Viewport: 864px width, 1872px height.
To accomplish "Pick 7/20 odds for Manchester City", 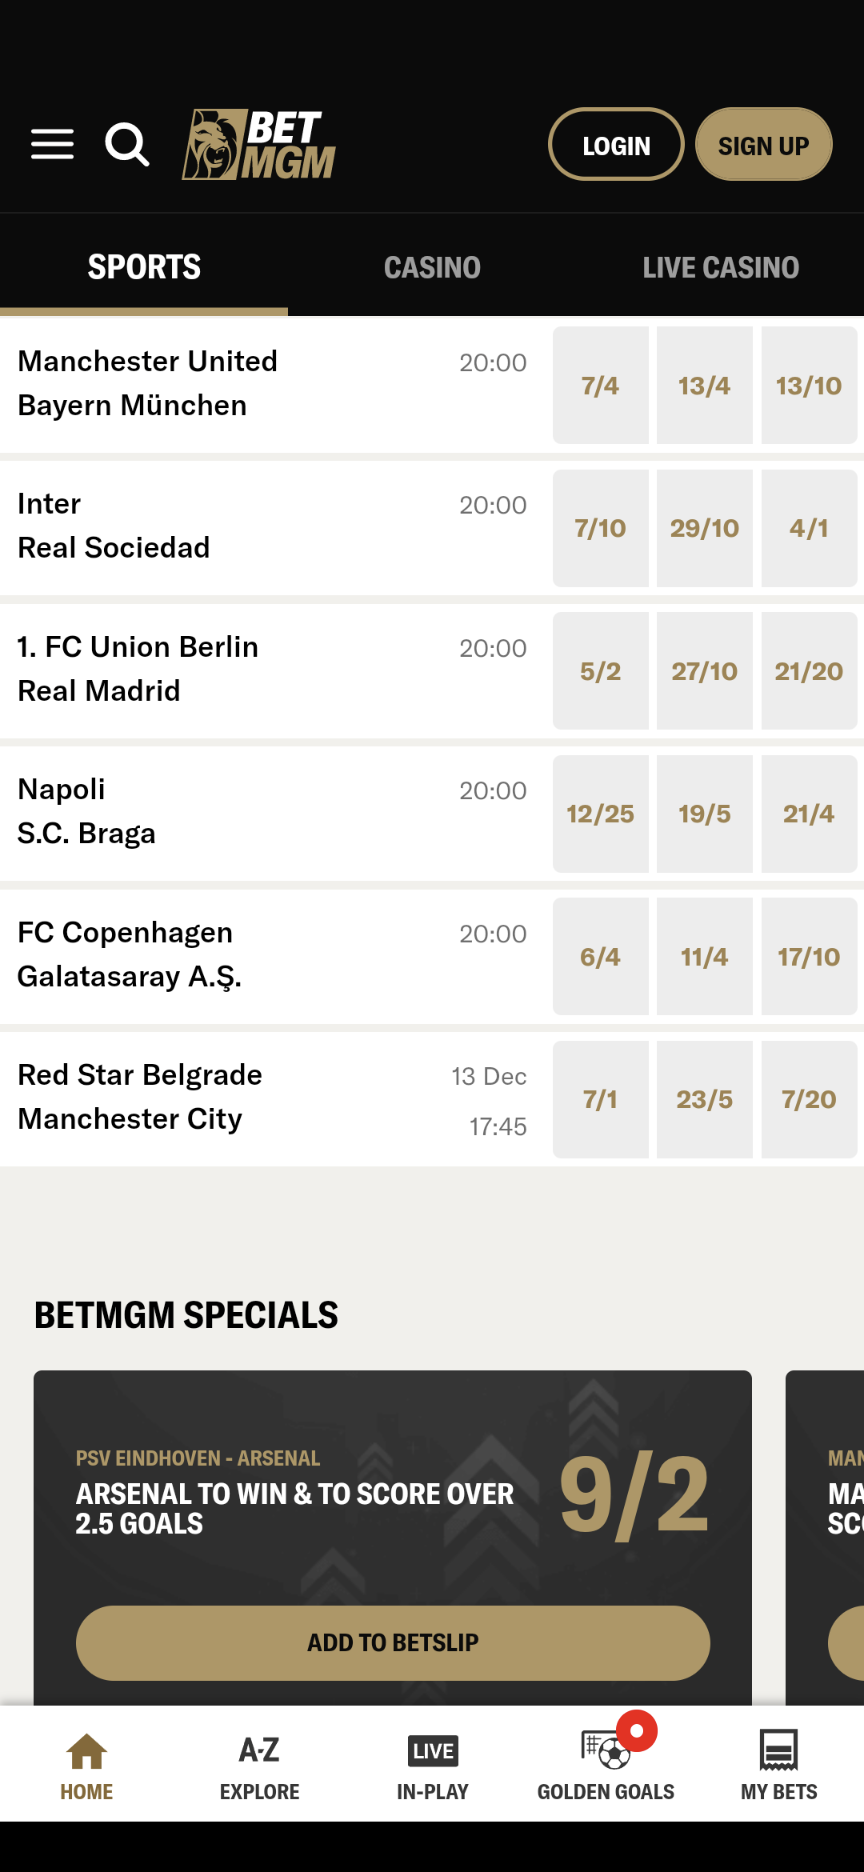I will tap(808, 1100).
